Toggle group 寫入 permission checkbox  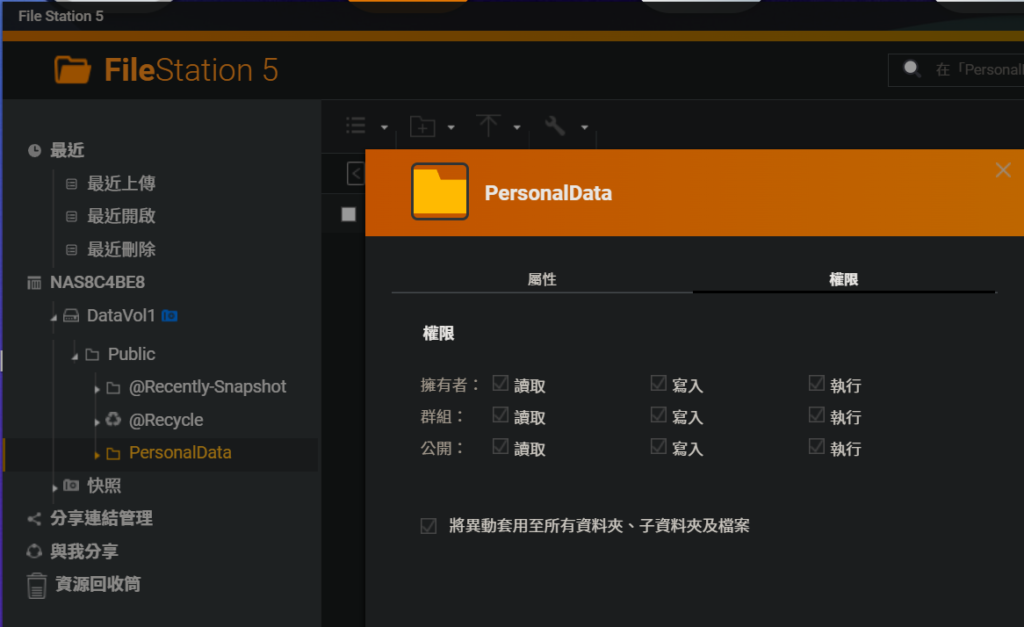tap(658, 415)
